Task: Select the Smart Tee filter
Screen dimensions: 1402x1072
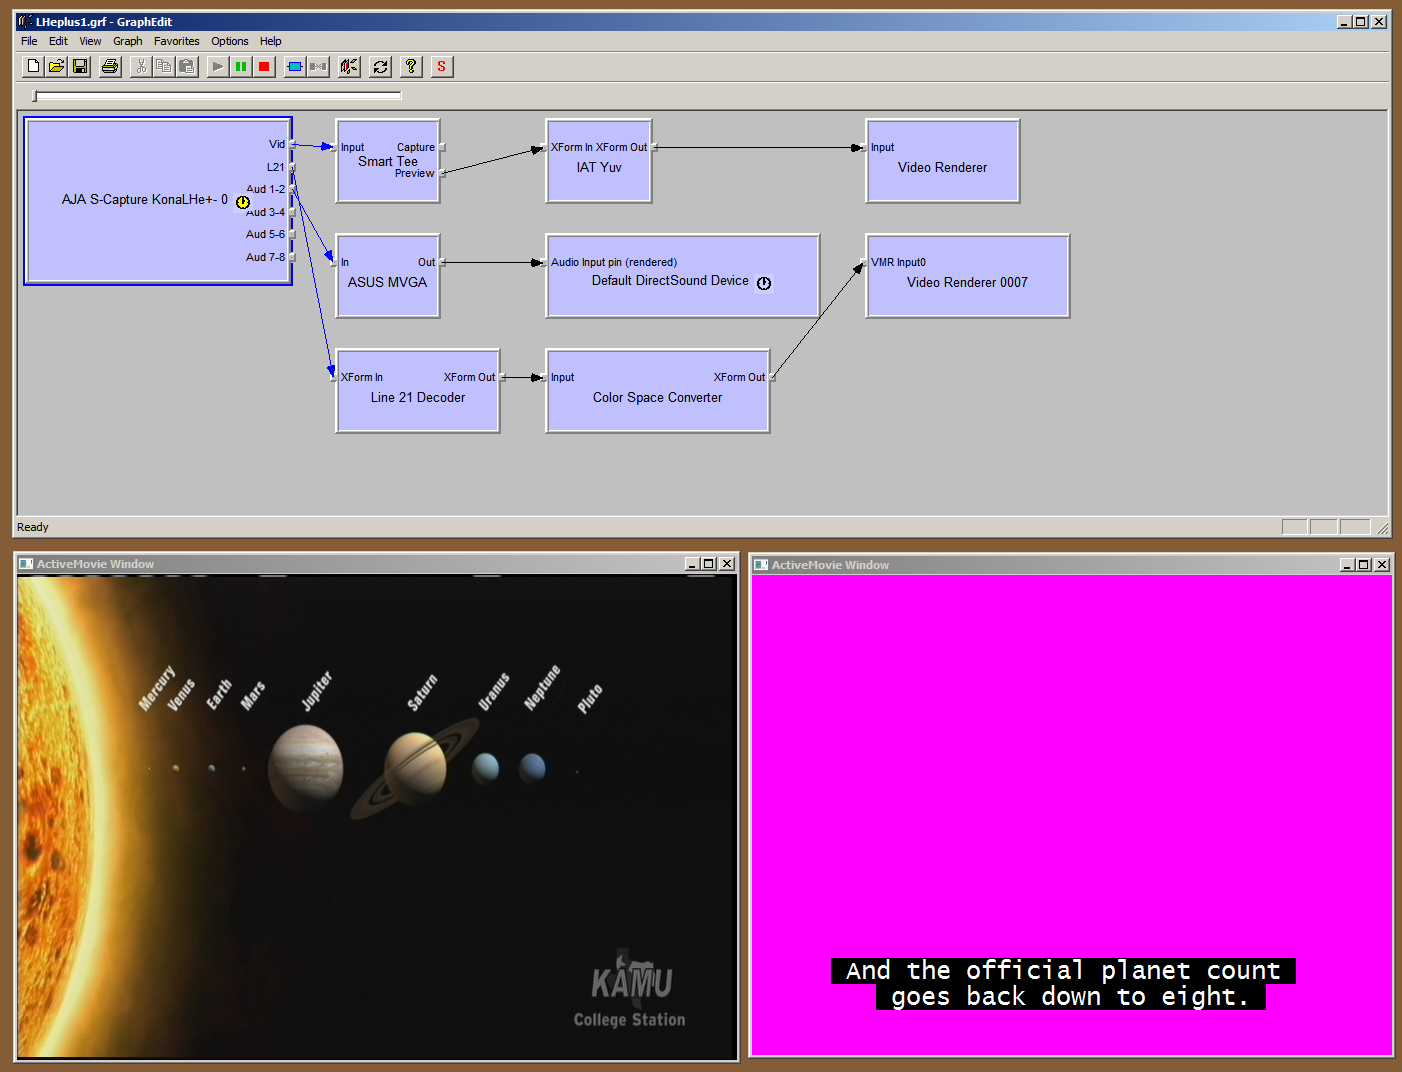Action: pos(388,161)
